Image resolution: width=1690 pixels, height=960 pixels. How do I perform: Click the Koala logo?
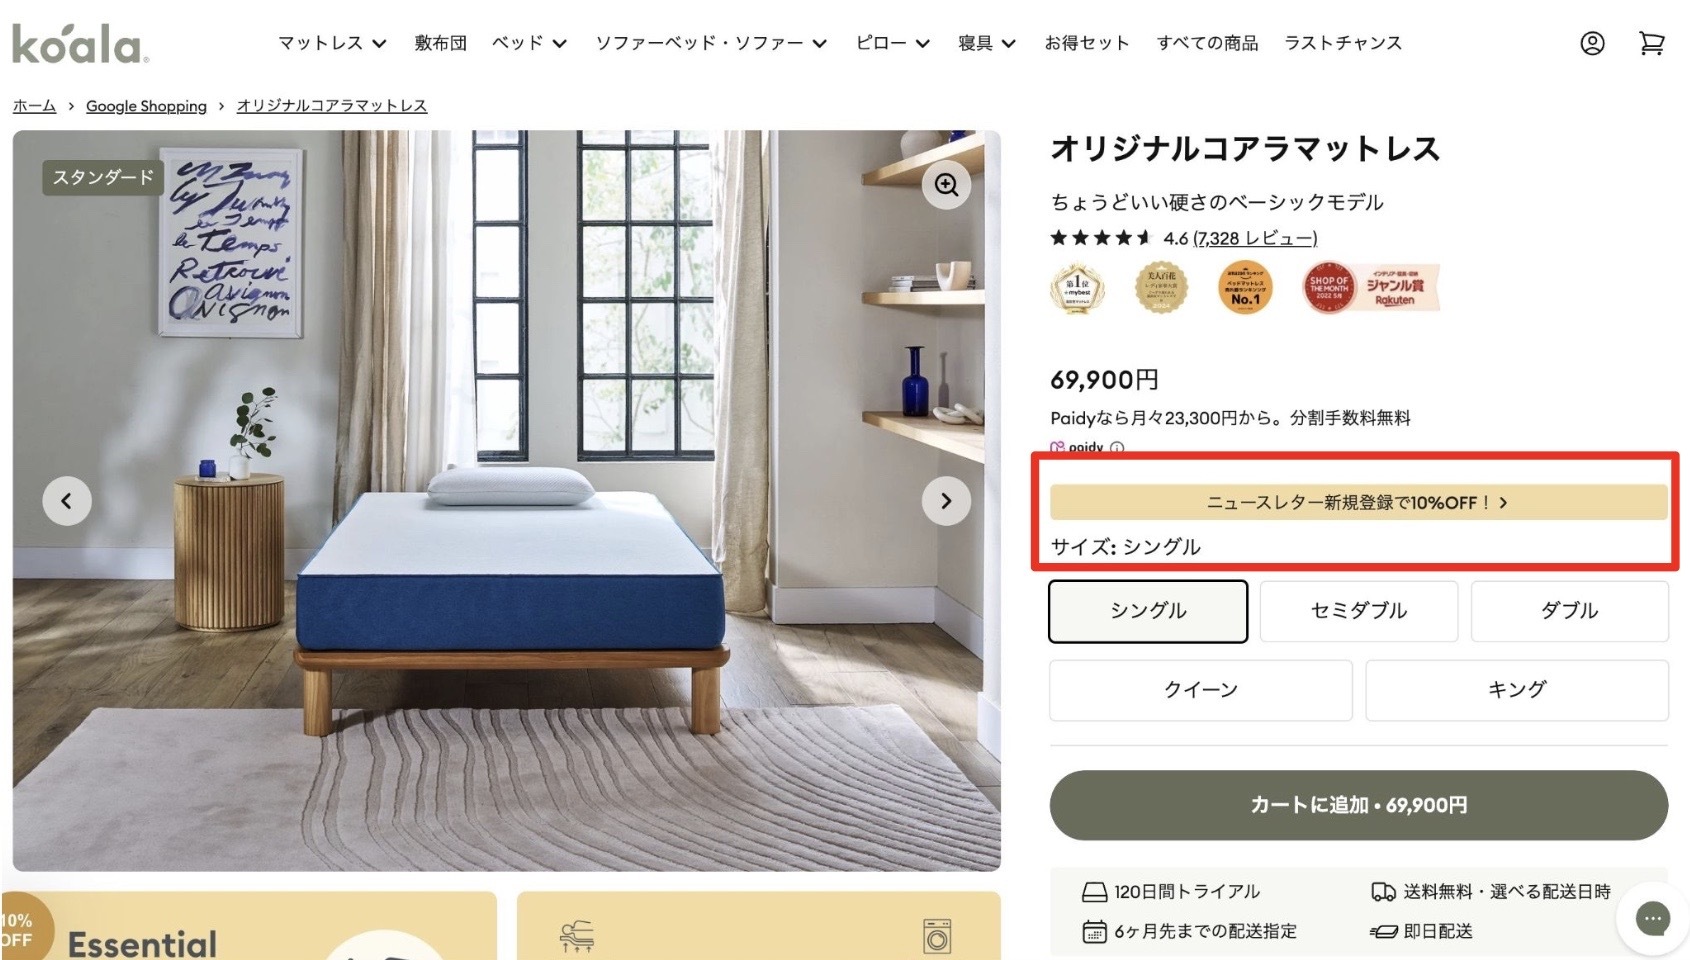pos(80,44)
